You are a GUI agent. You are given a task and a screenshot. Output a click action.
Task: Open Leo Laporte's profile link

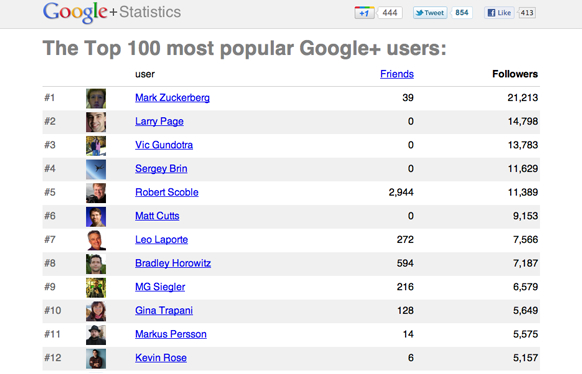pos(161,240)
